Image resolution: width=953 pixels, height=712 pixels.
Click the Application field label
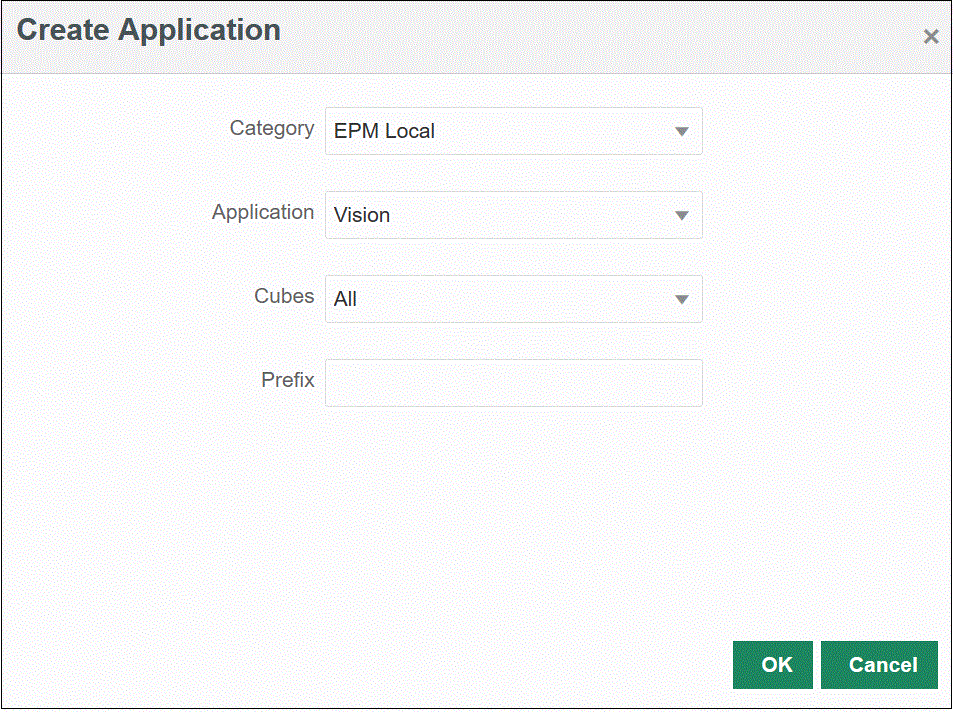click(x=263, y=212)
